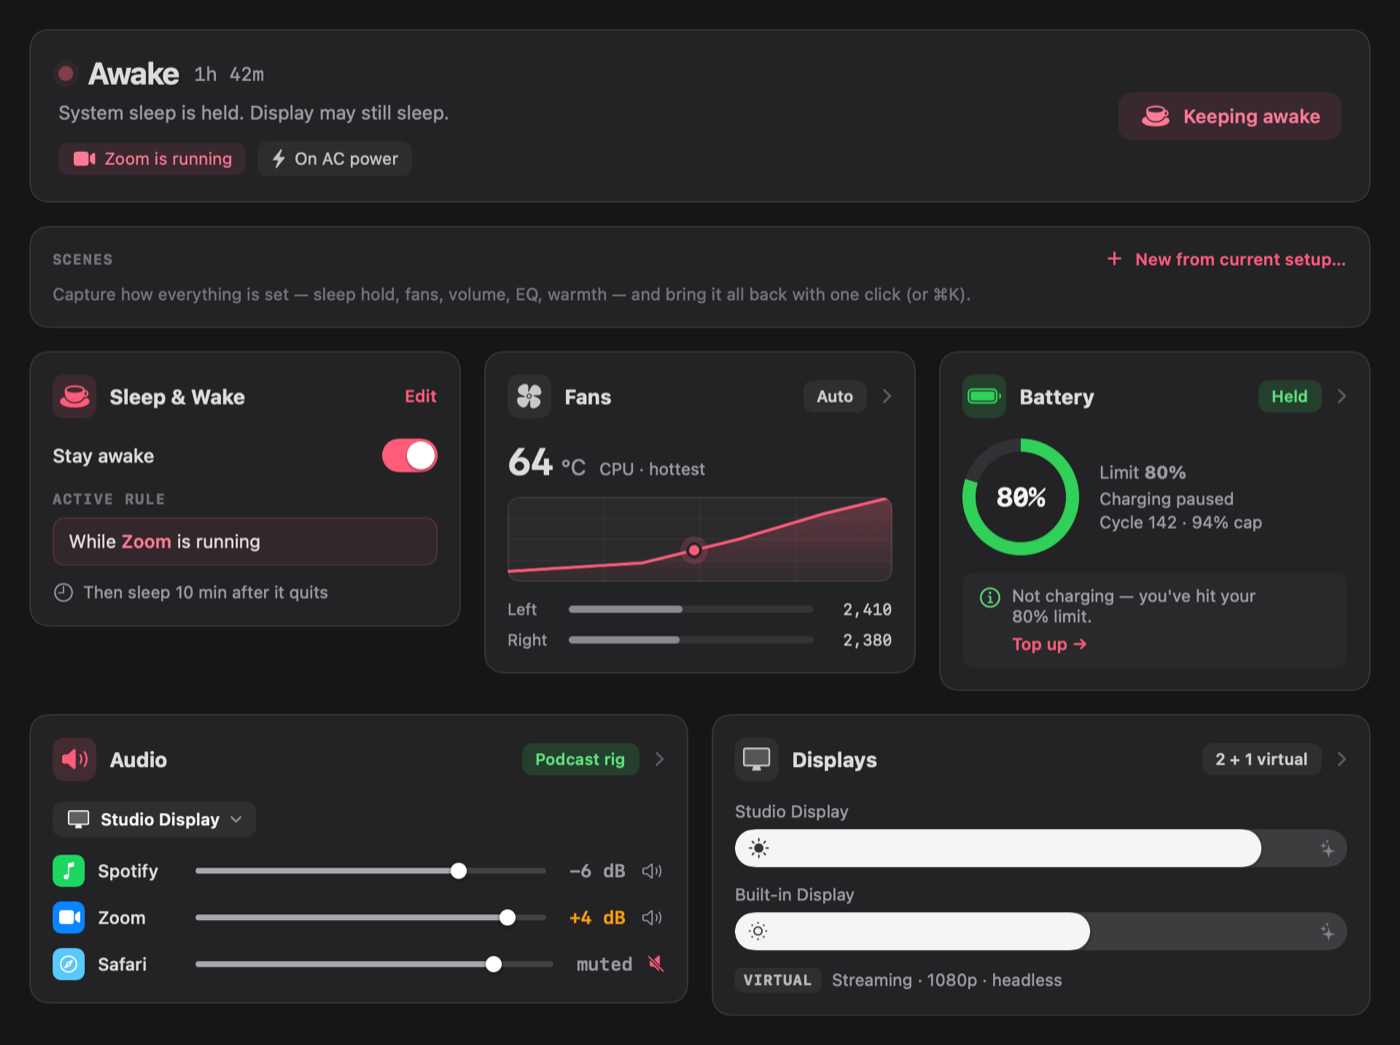
Task: Toggle the Keeping awake button
Action: [1230, 116]
